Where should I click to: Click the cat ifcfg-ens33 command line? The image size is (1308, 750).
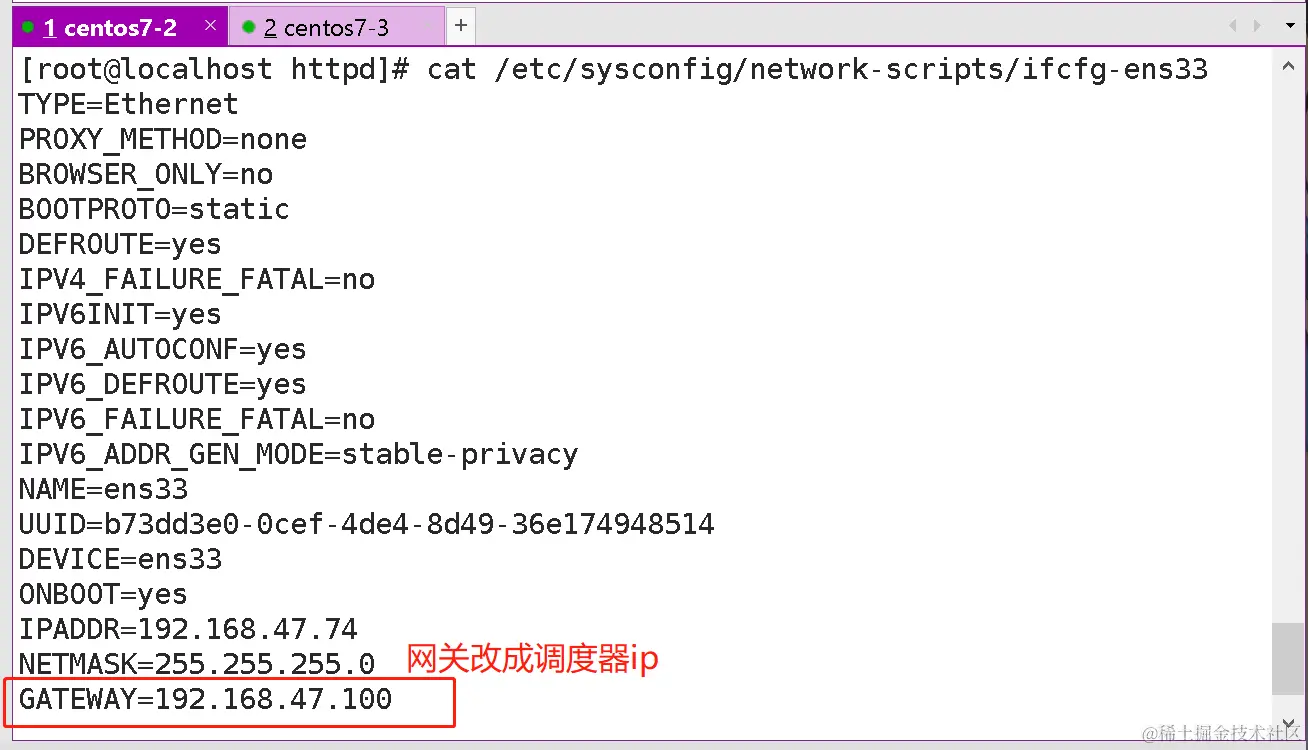614,69
